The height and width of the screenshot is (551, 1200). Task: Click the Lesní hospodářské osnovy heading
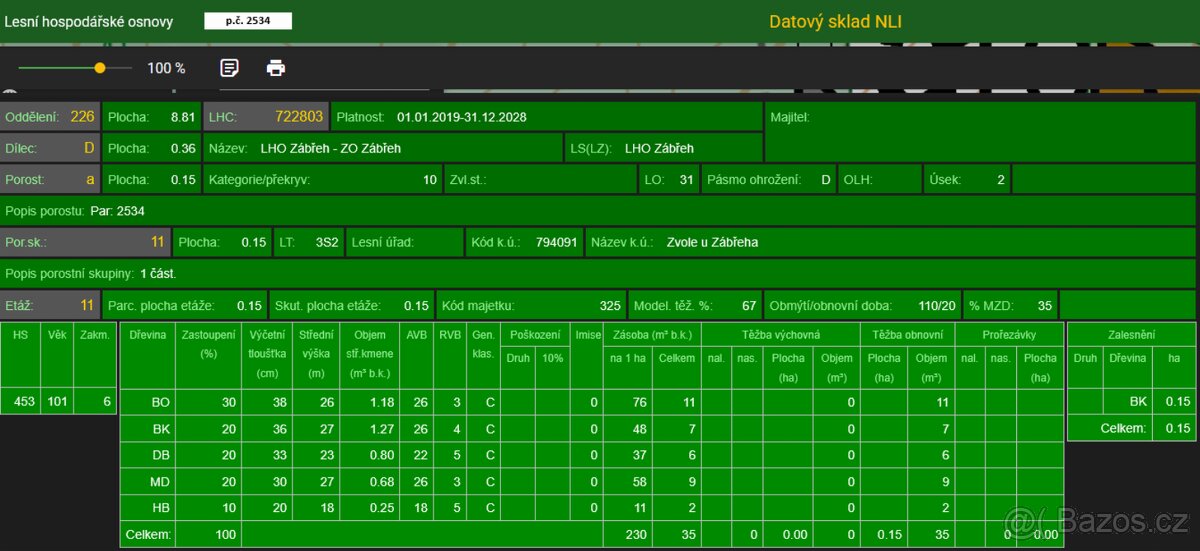[x=88, y=22]
